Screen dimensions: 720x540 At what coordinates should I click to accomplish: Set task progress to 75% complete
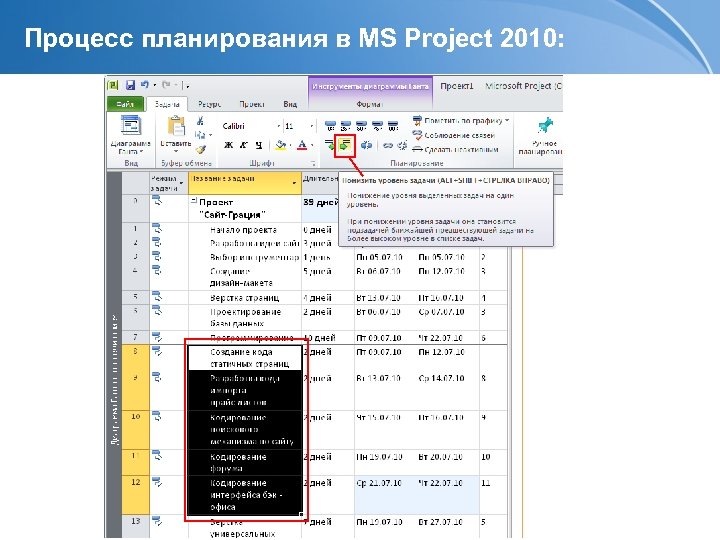377,125
